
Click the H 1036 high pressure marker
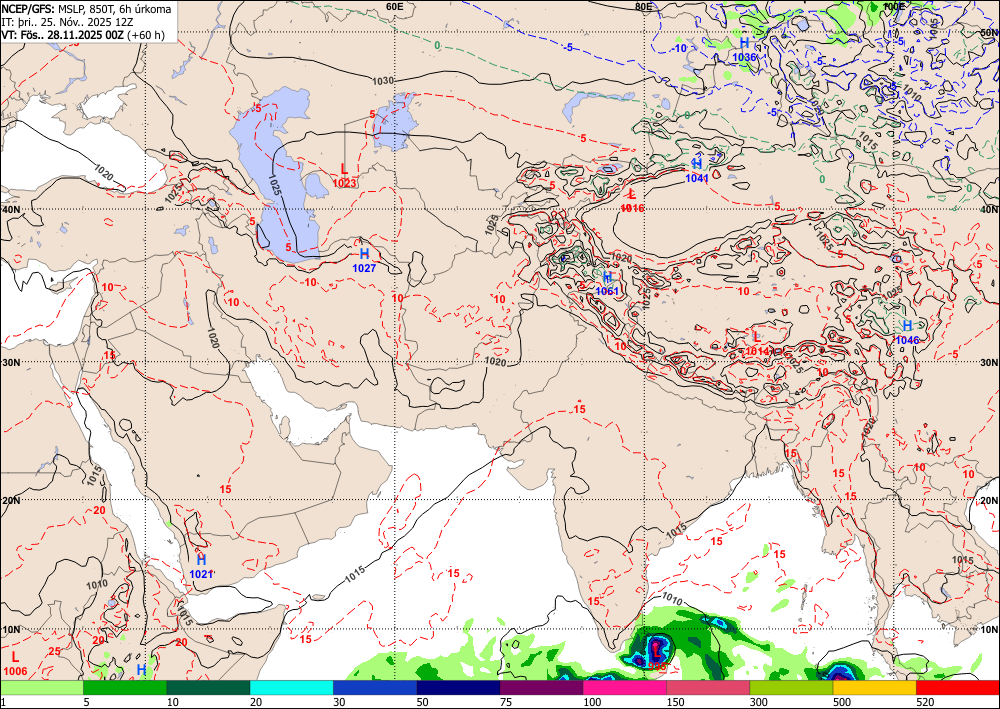point(744,49)
